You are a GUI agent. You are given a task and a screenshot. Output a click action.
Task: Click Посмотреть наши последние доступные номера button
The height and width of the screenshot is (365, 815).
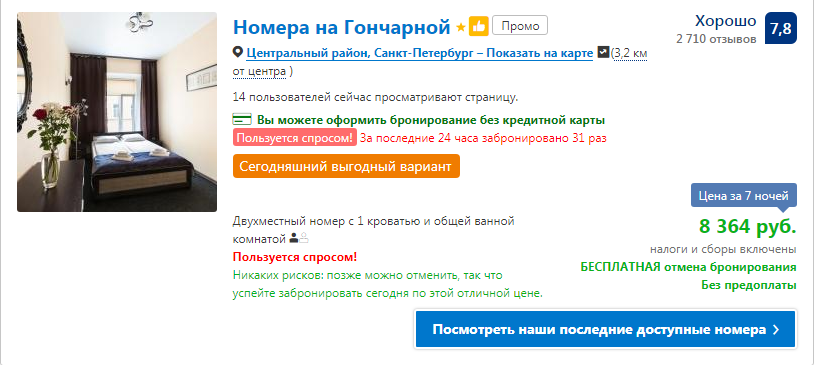[605, 329]
